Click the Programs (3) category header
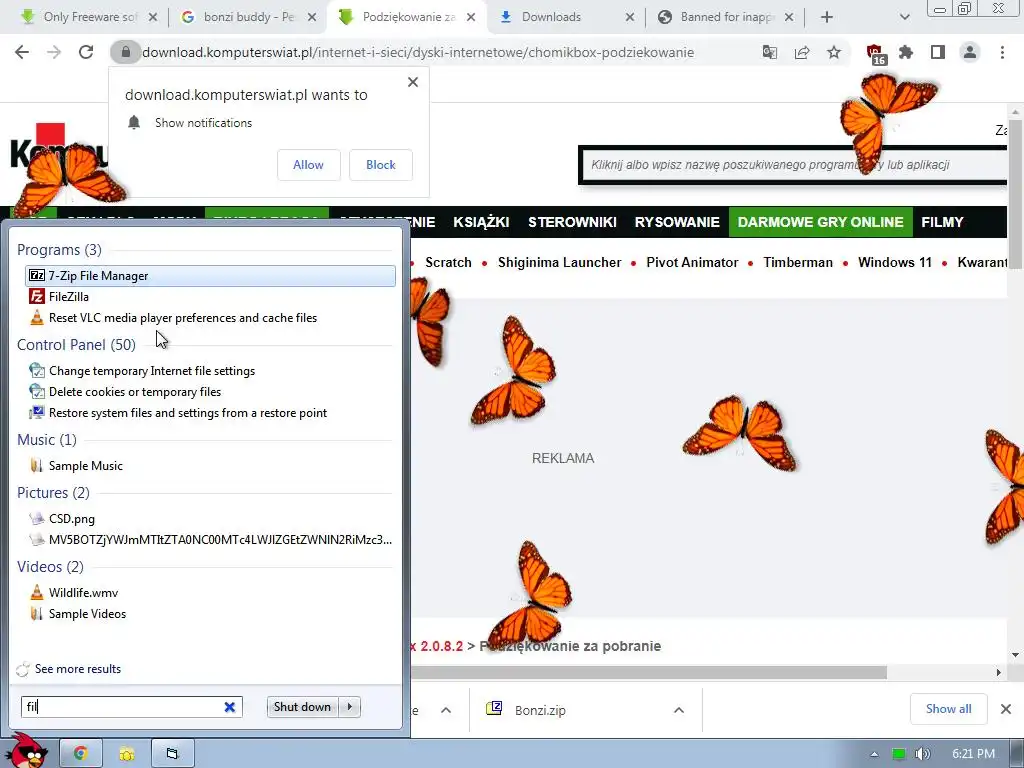 click(59, 249)
